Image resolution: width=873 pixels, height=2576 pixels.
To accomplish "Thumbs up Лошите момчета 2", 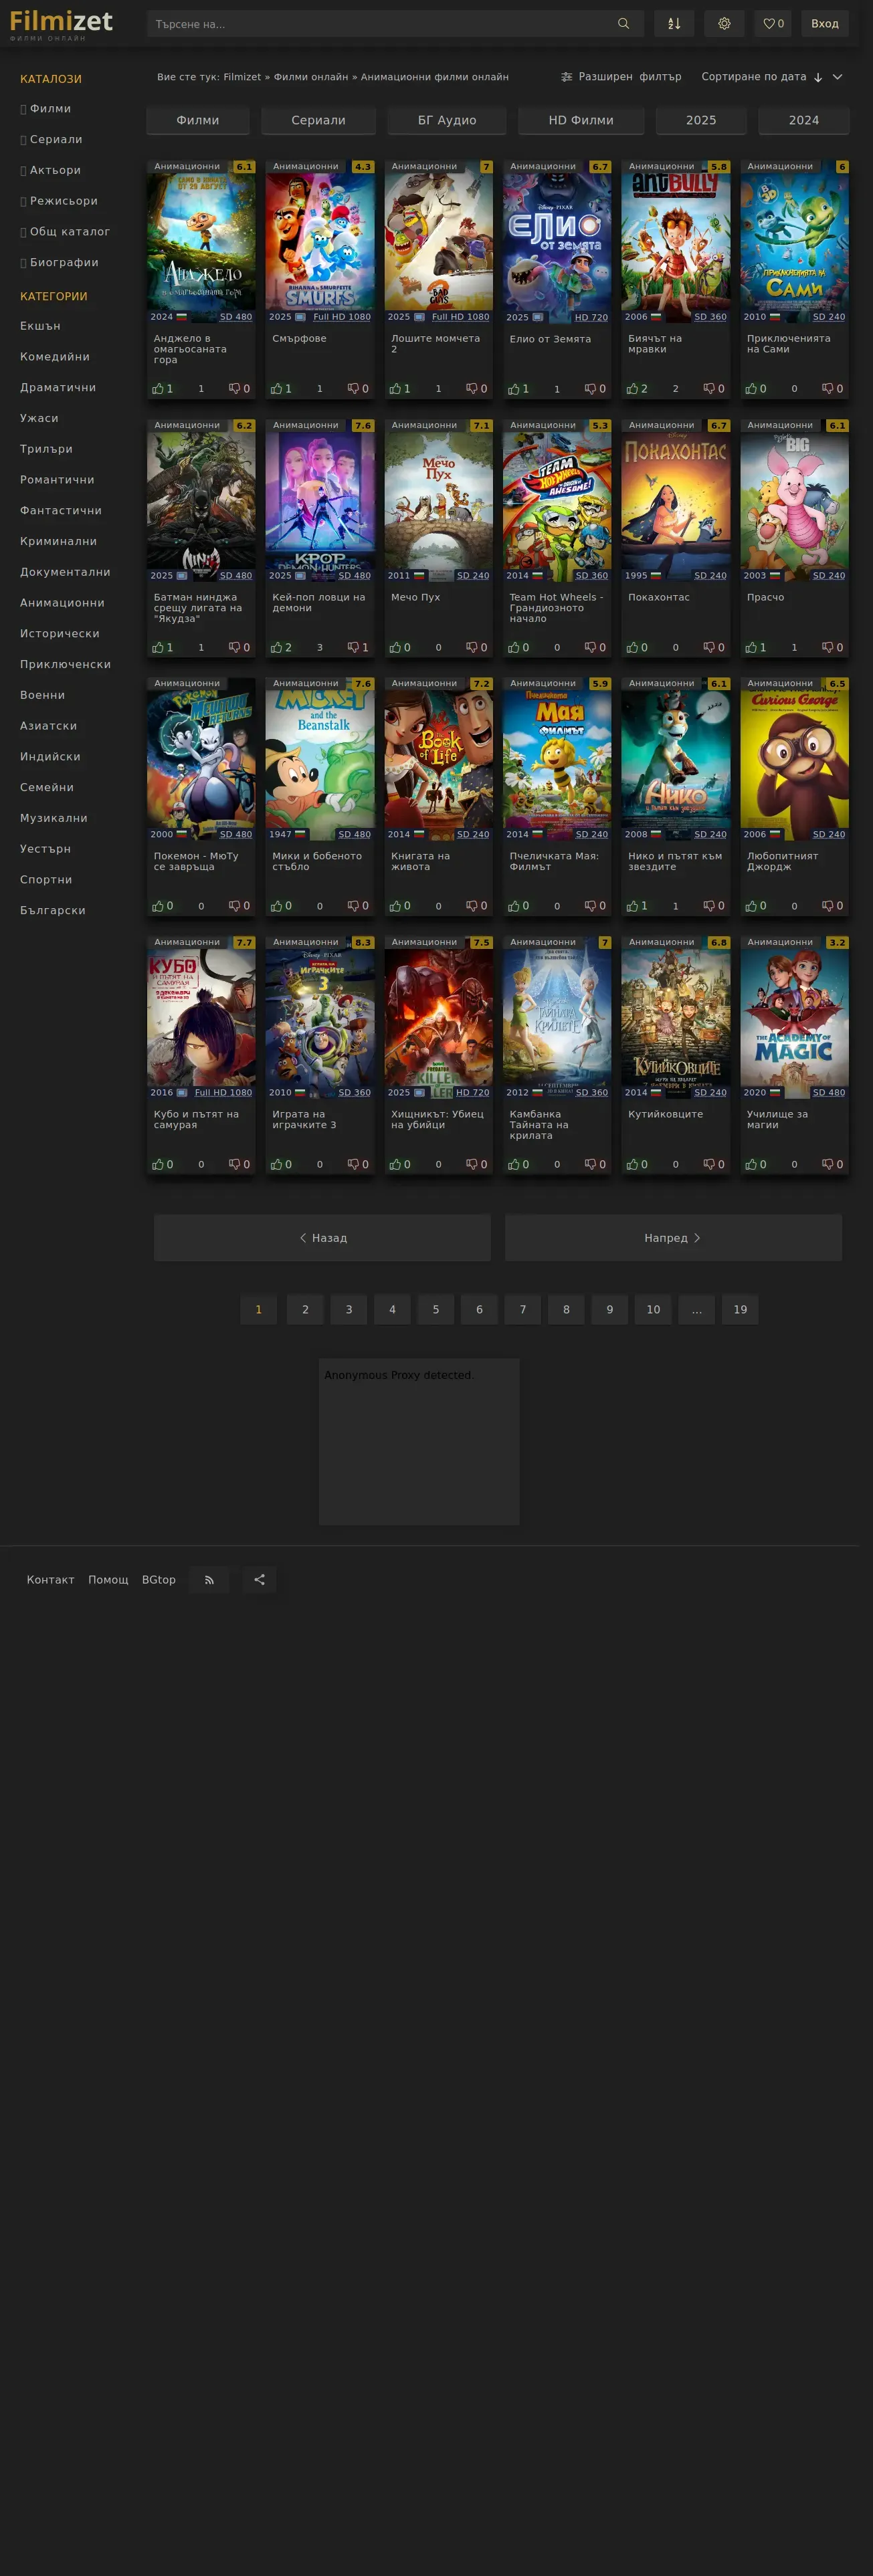I will tap(400, 389).
